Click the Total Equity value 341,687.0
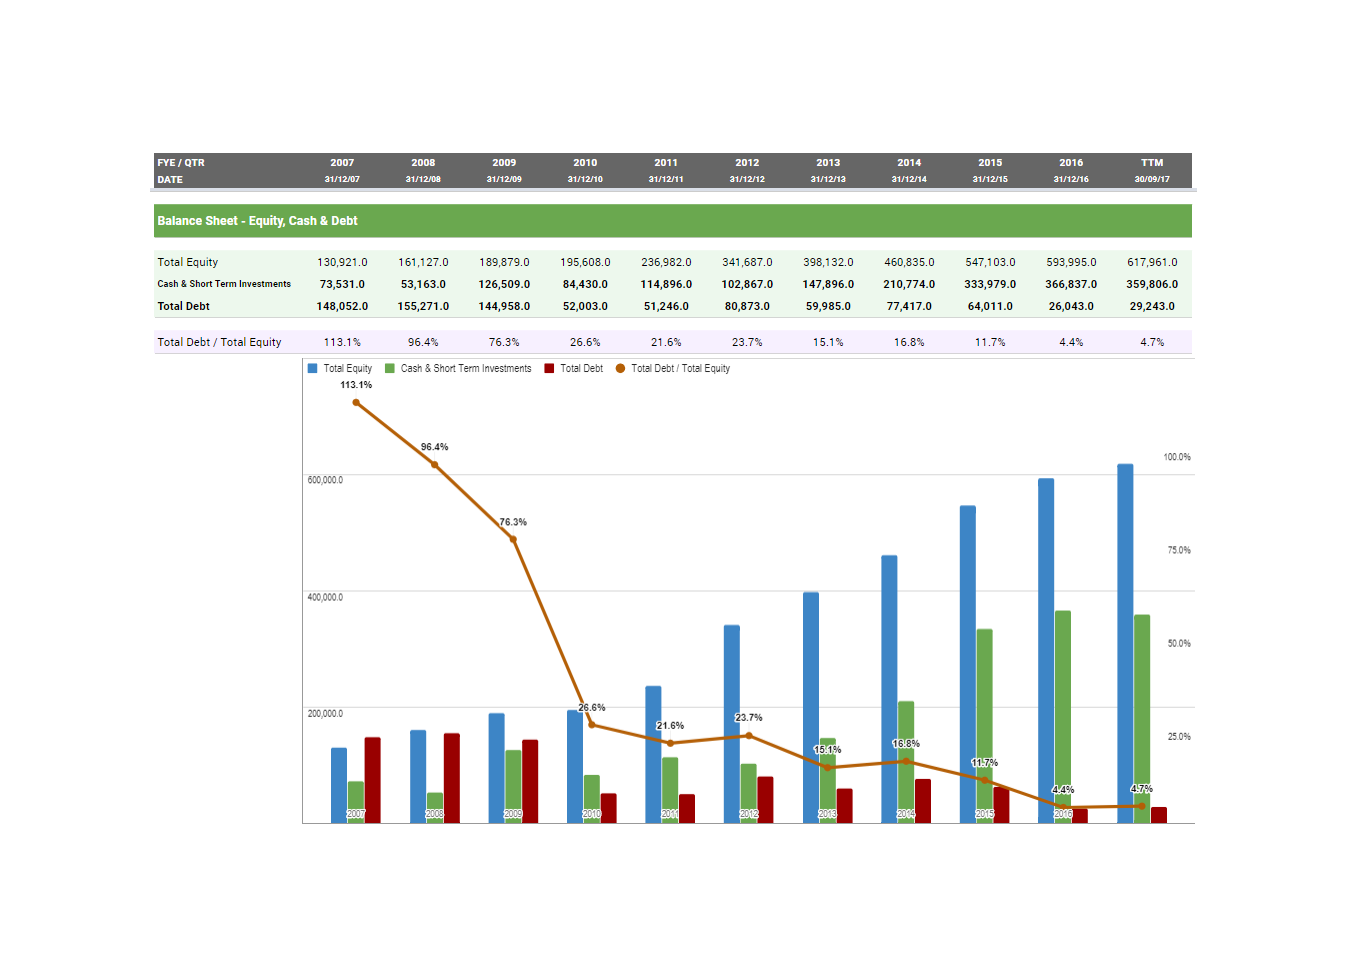 pyautogui.click(x=747, y=262)
